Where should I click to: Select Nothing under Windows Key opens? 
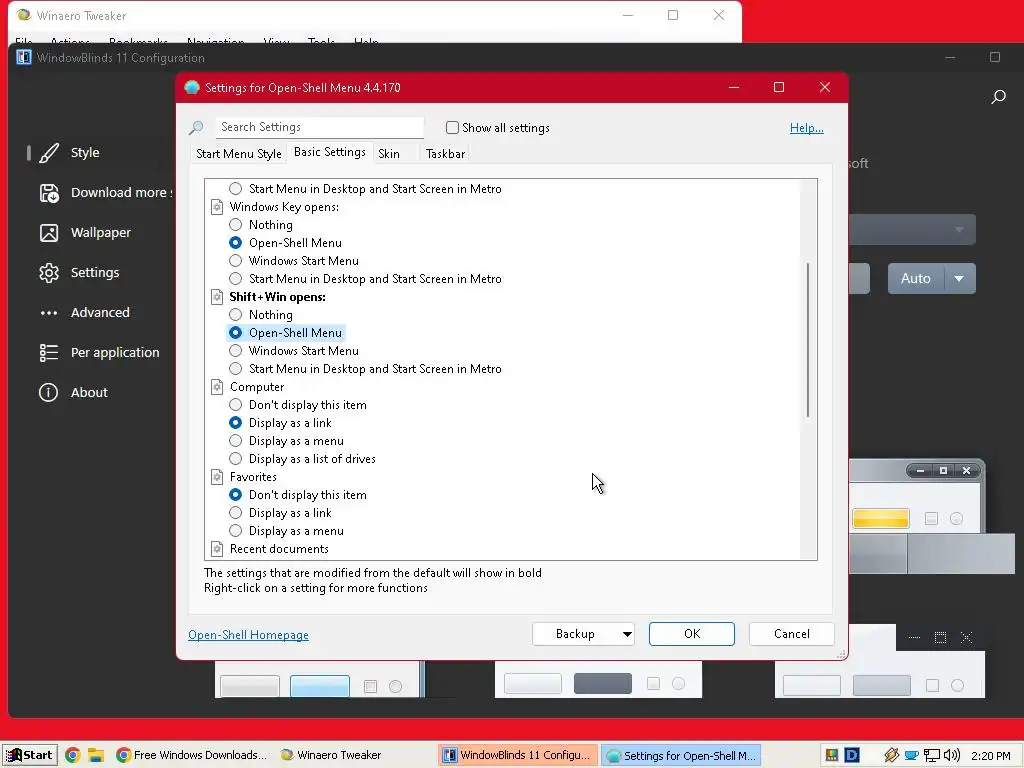click(236, 225)
